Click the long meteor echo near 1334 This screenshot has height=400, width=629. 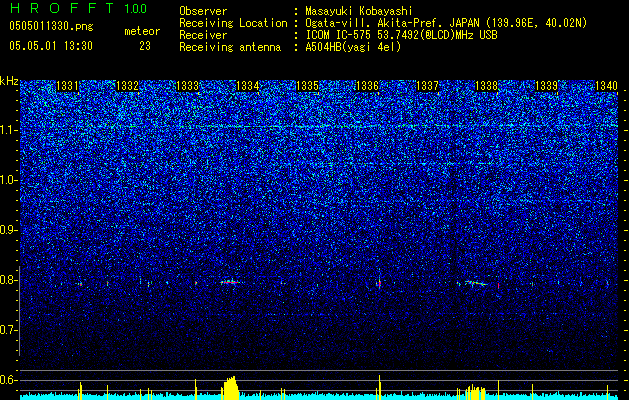pos(230,282)
